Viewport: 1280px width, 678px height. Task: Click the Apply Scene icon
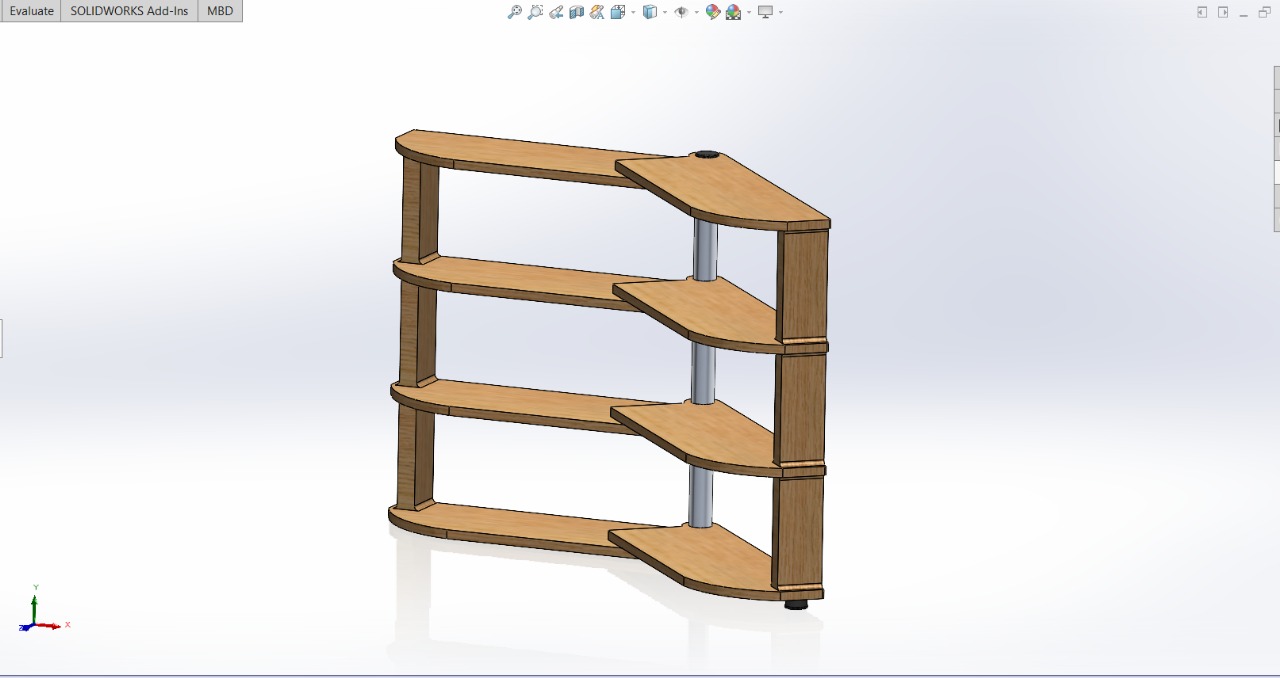click(x=733, y=12)
